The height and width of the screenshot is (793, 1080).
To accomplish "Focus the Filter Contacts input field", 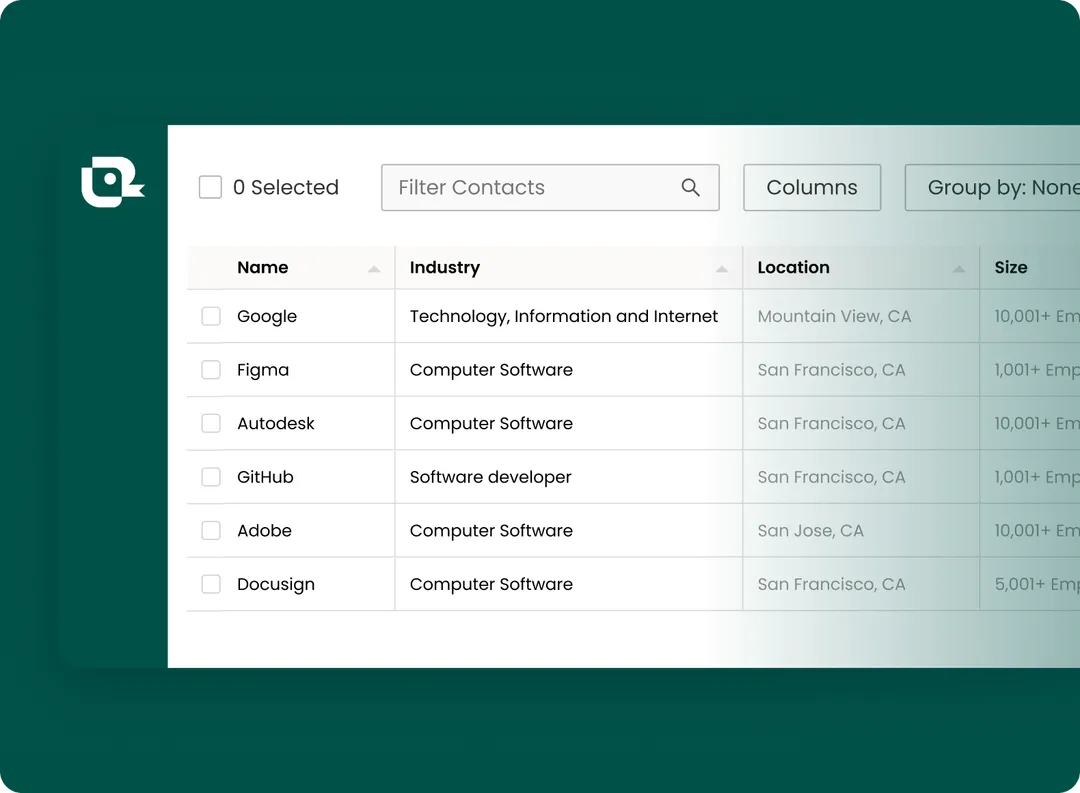I will coord(530,188).
